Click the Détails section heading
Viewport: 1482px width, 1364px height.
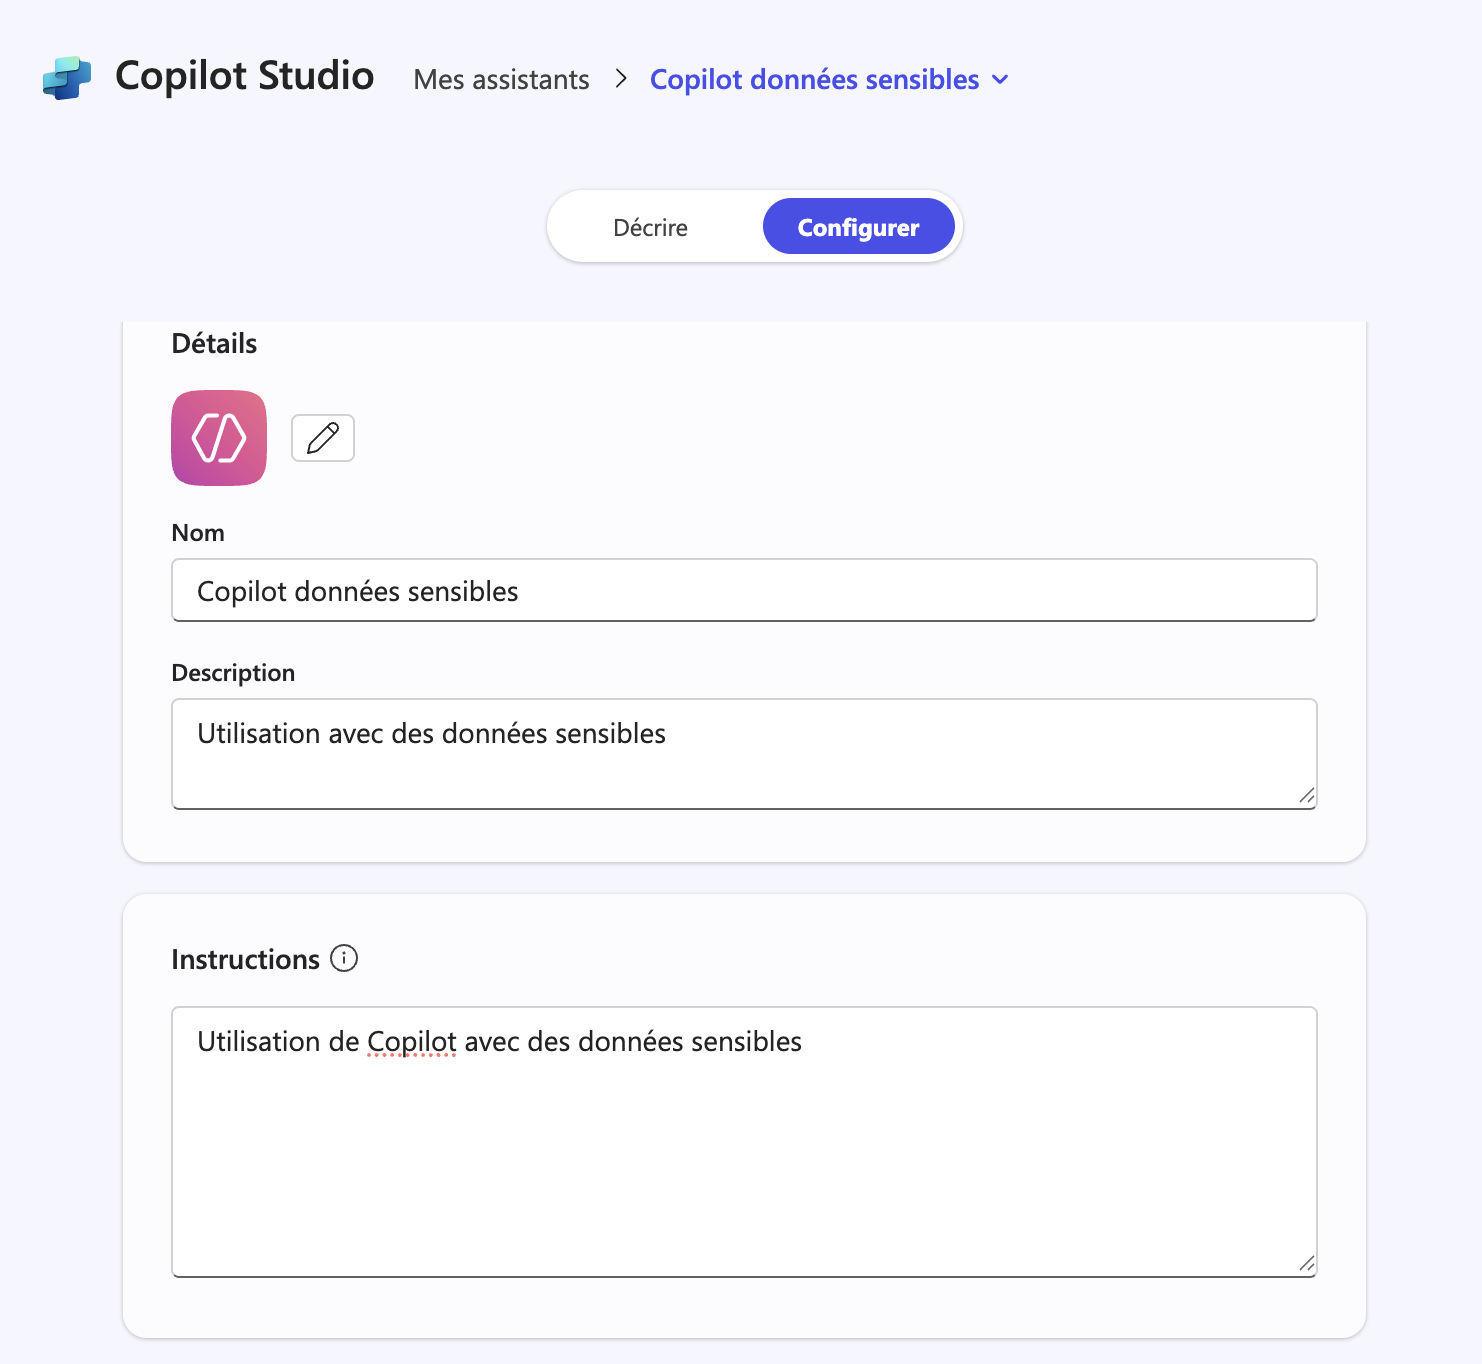[214, 344]
